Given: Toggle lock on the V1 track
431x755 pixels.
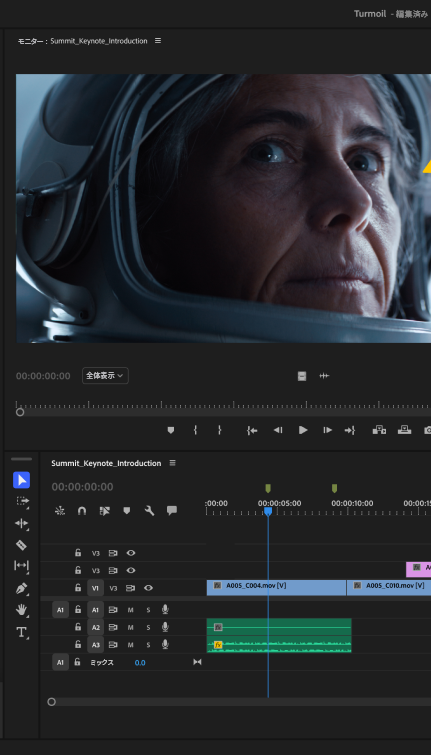Looking at the screenshot, I should point(78,587).
